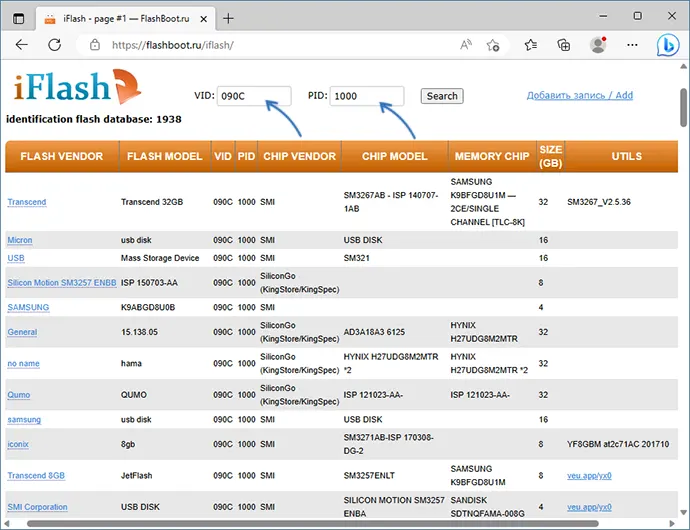Click the CHIP VENDOR column header
This screenshot has height=530, width=690.
click(x=299, y=156)
